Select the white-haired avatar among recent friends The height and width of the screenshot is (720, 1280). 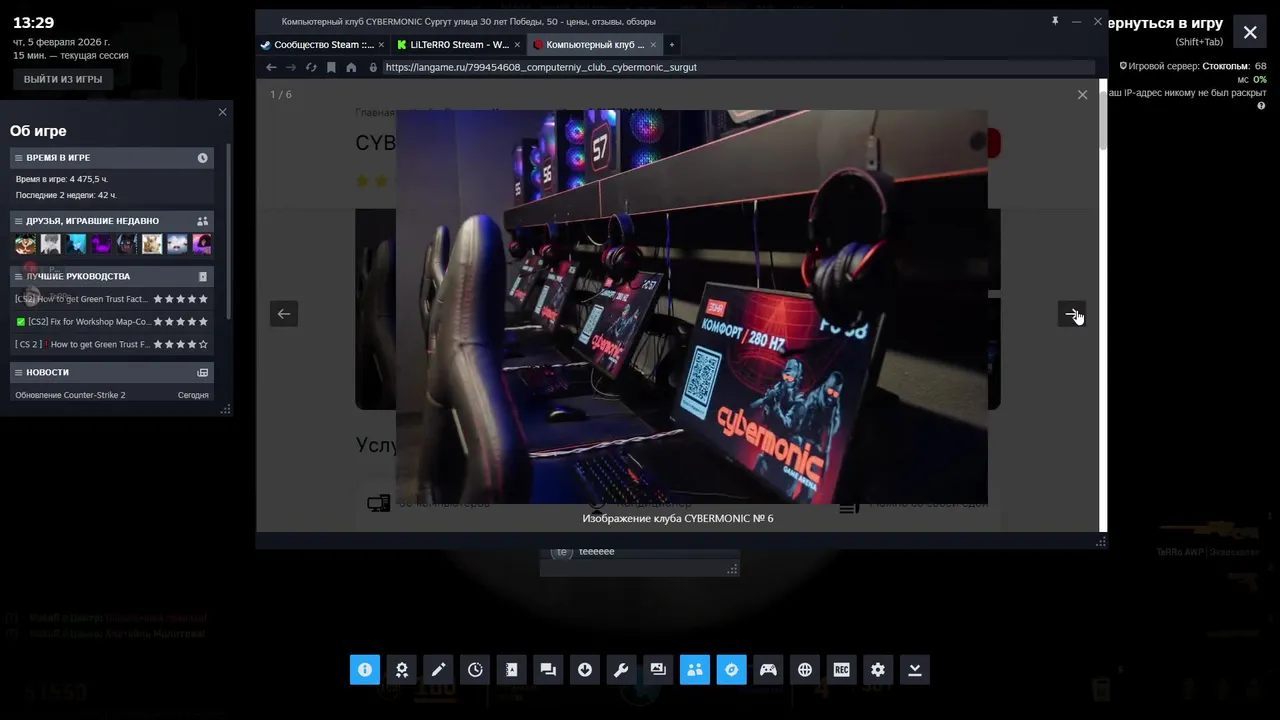[x=50, y=244]
